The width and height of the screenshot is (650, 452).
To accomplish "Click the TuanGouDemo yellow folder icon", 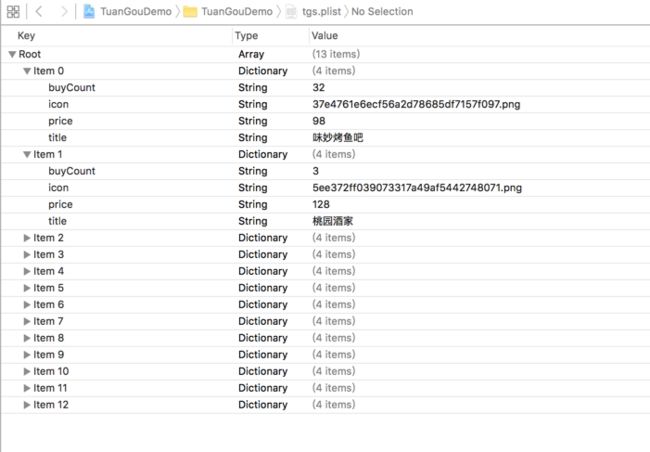I will pyautogui.click(x=190, y=12).
